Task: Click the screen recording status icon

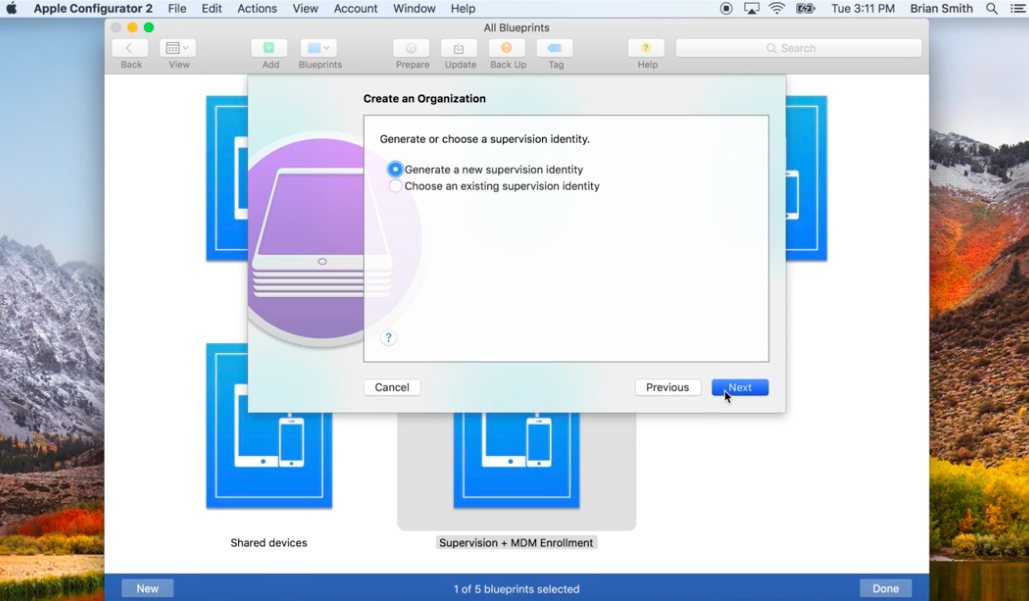Action: (x=726, y=9)
